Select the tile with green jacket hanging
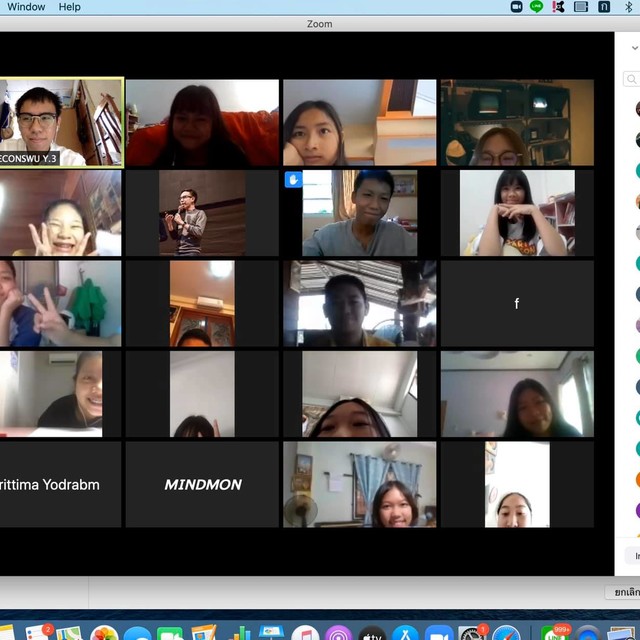Viewport: 640px width, 640px height. (x=60, y=304)
